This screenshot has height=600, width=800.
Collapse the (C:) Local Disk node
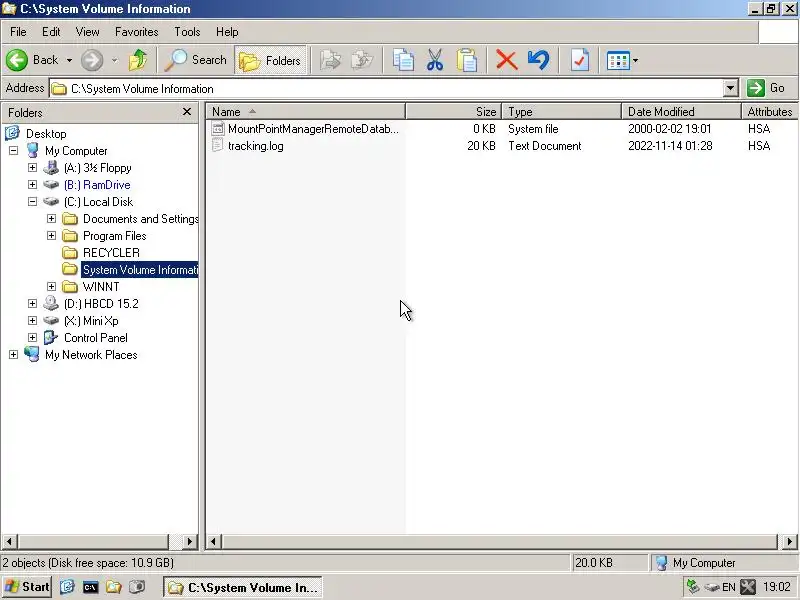[32, 202]
